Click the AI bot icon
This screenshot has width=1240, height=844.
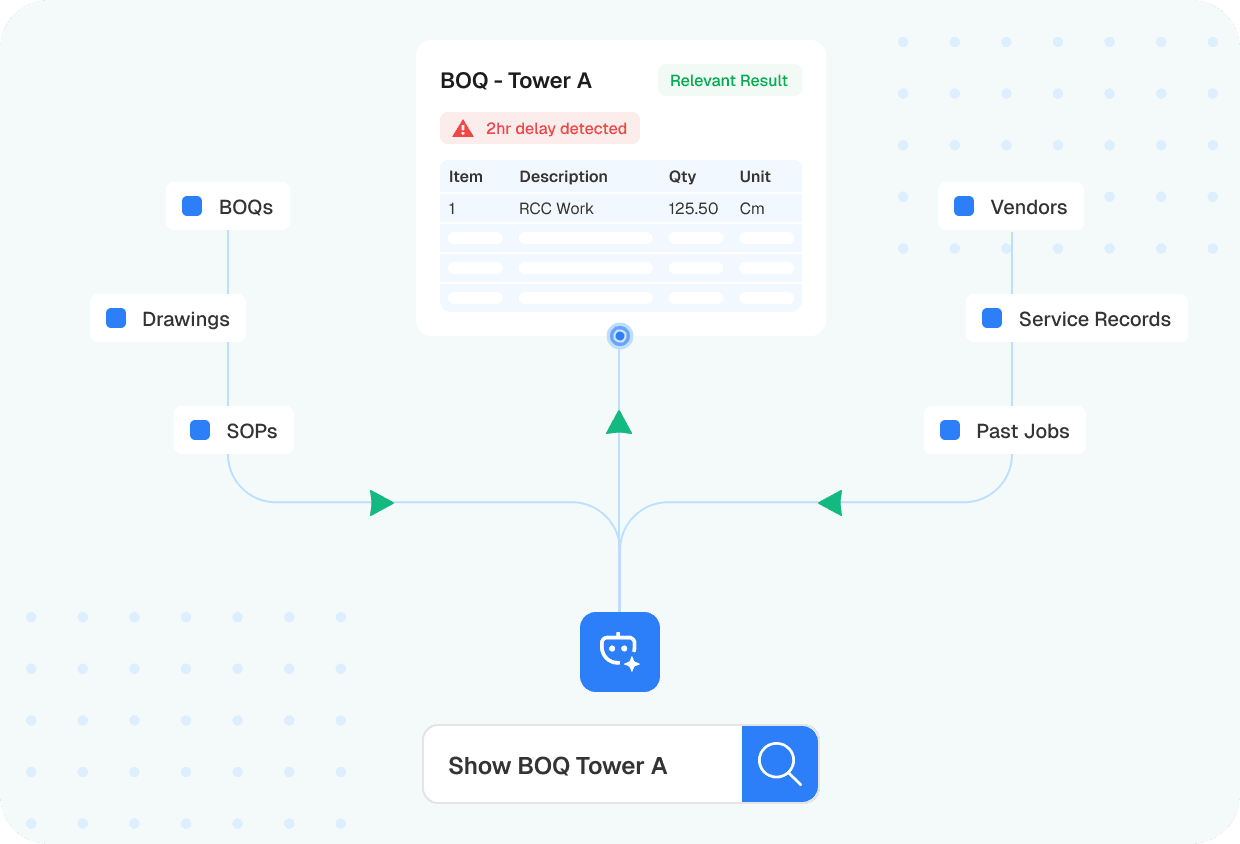point(620,652)
